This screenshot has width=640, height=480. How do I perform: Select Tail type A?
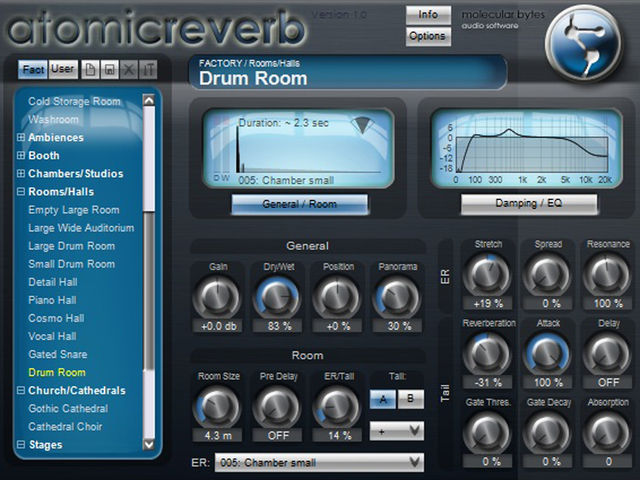coord(382,399)
